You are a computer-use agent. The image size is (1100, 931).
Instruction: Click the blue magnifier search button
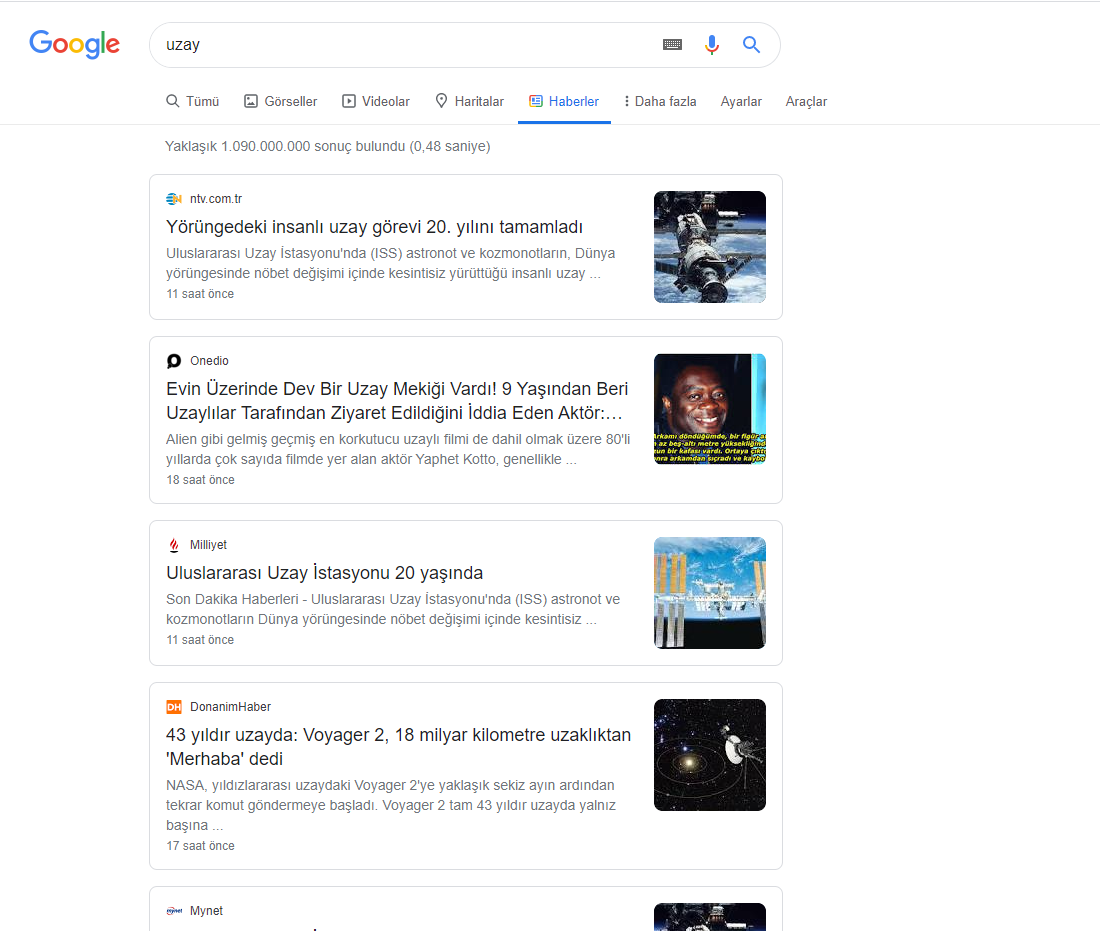751,45
